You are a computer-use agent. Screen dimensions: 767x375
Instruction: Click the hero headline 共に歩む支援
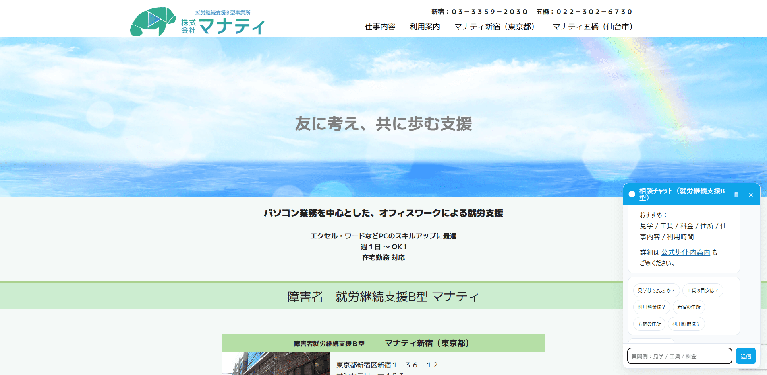point(424,124)
